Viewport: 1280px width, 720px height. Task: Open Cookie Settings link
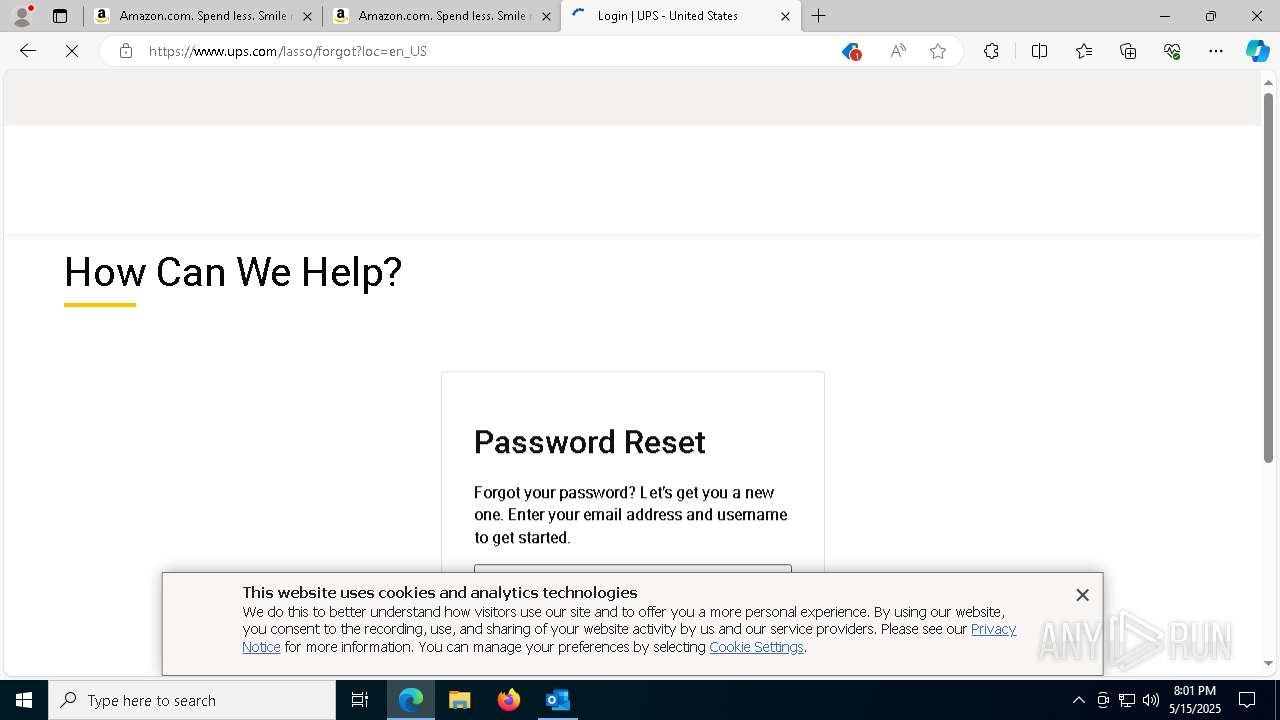click(756, 647)
